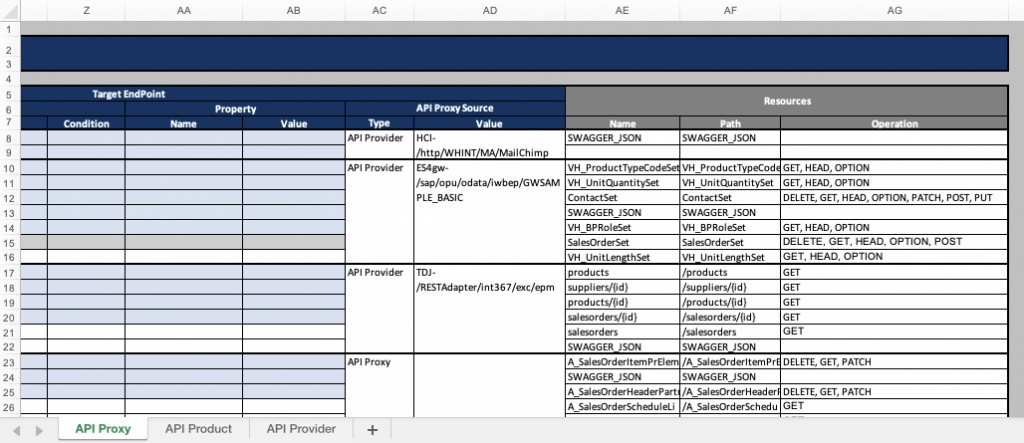Image resolution: width=1024 pixels, height=443 pixels.
Task: Click DELETE, GET, HEAD, OPTION, PATCH, POST, PUT cell
Action: tap(894, 197)
